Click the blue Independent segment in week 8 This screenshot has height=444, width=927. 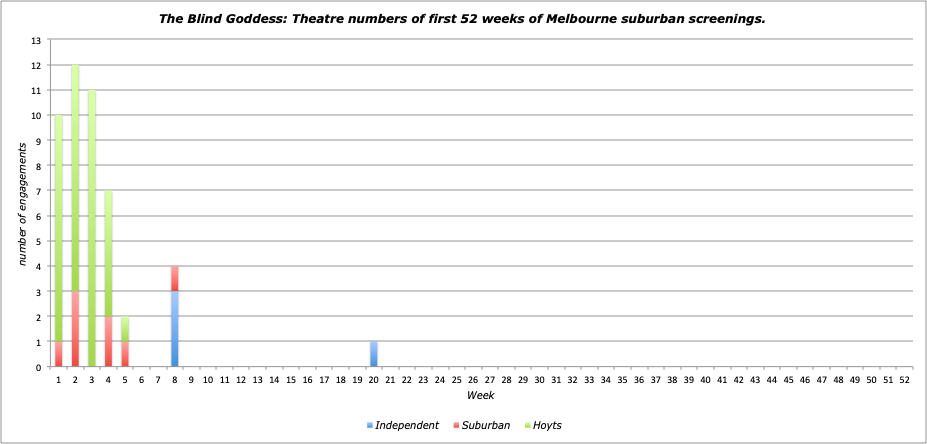(174, 329)
